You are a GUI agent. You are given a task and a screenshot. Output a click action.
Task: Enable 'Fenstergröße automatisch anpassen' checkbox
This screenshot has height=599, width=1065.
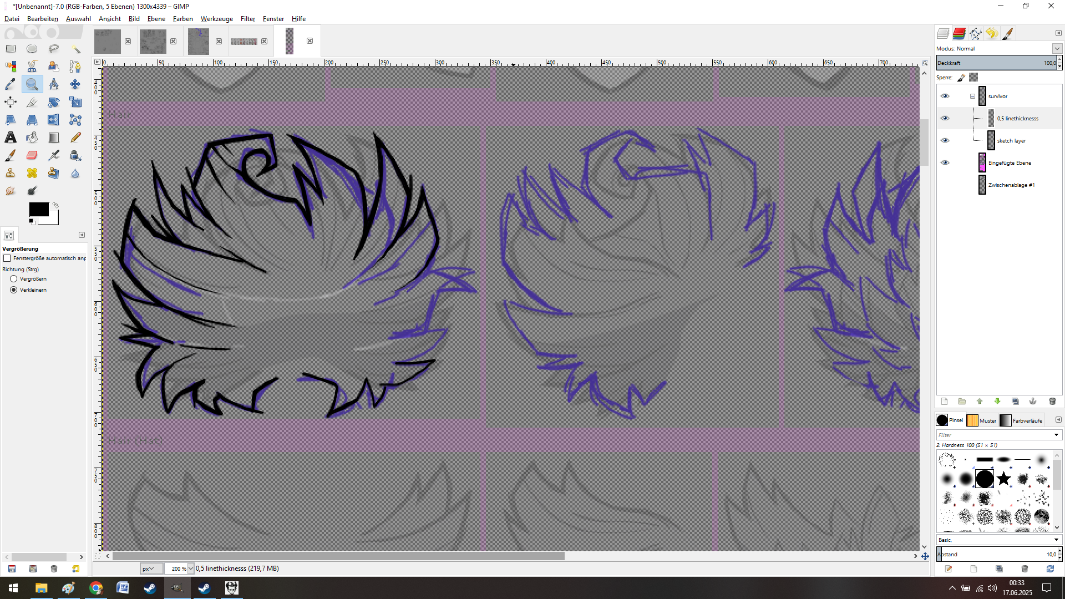pos(8,258)
